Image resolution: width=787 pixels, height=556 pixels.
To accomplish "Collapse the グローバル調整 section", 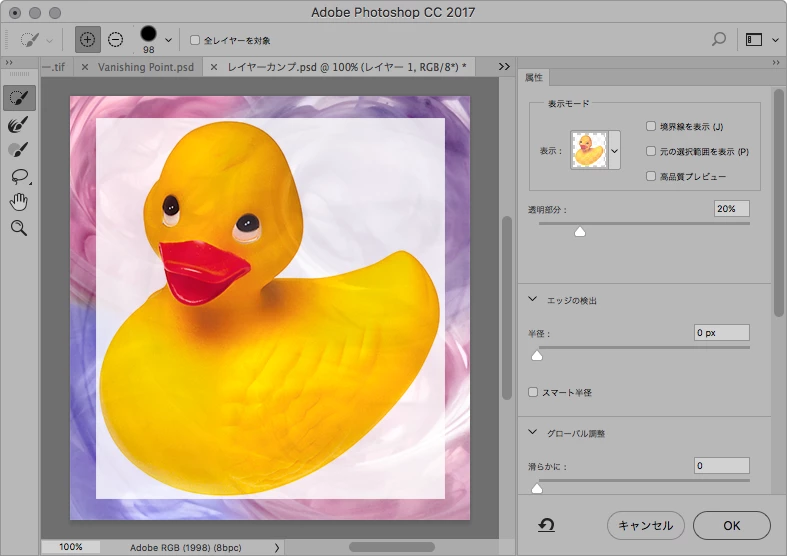I will tap(533, 432).
